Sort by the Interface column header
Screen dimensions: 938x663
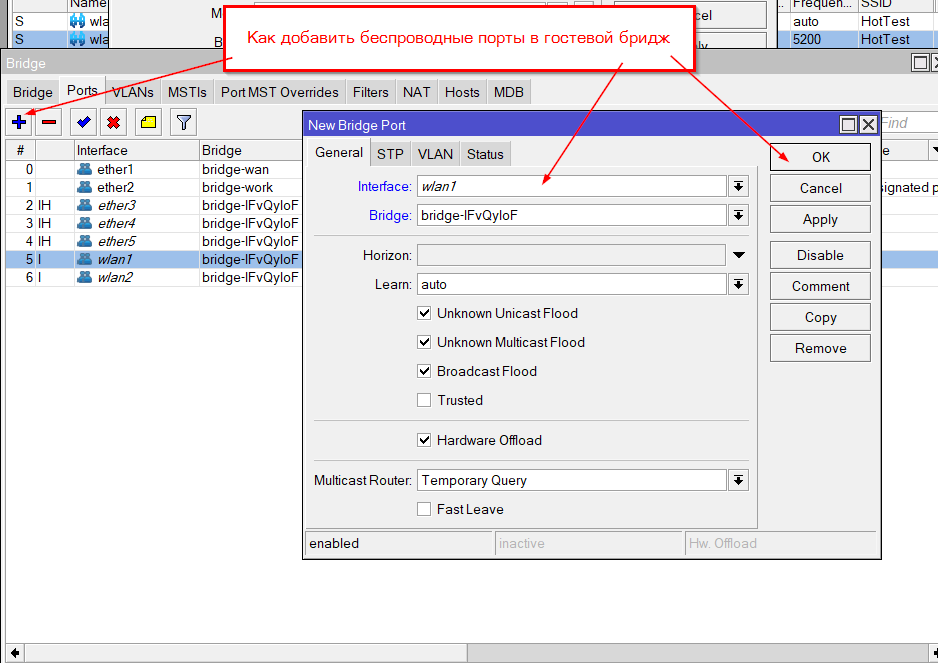click(137, 150)
